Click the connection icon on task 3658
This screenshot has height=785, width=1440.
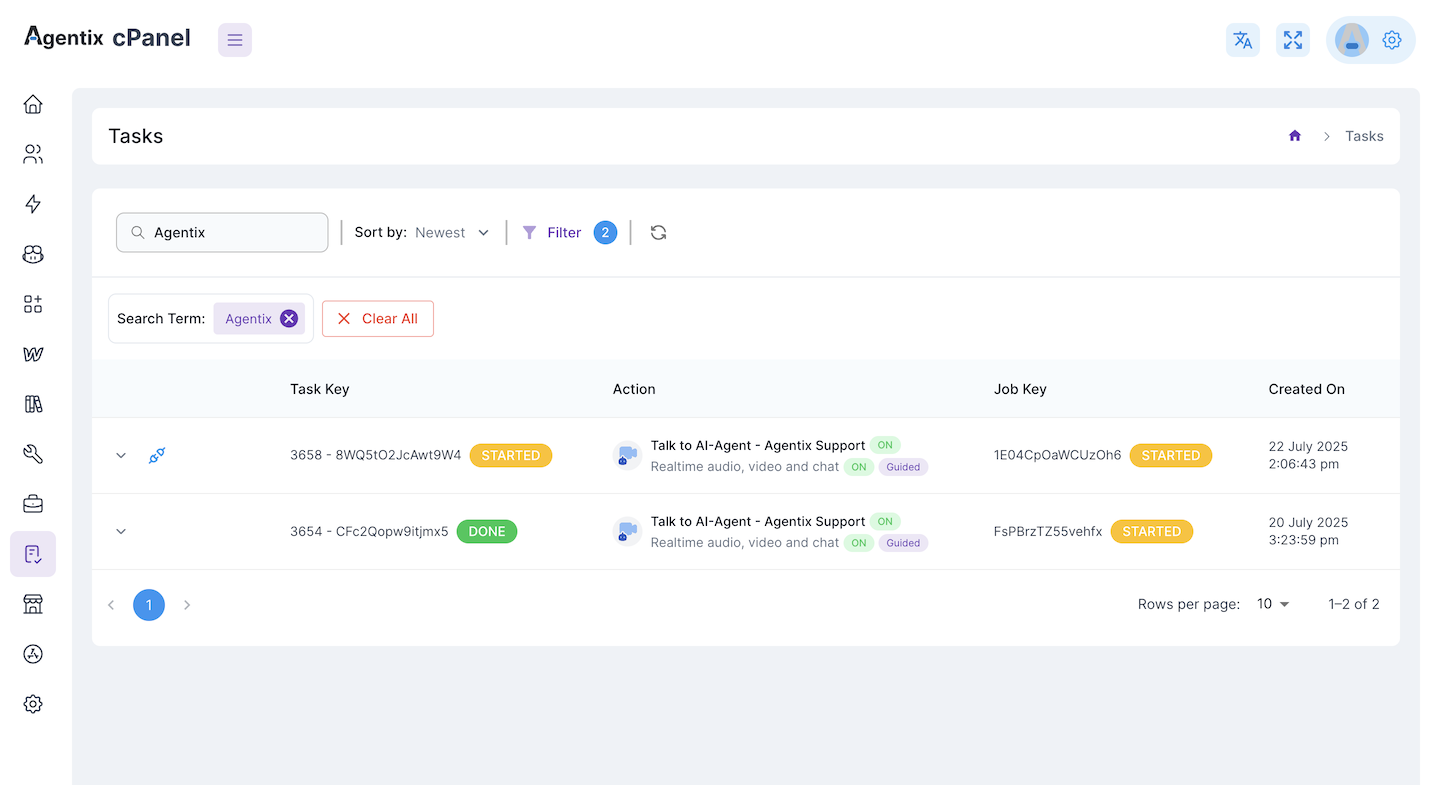[x=157, y=455]
